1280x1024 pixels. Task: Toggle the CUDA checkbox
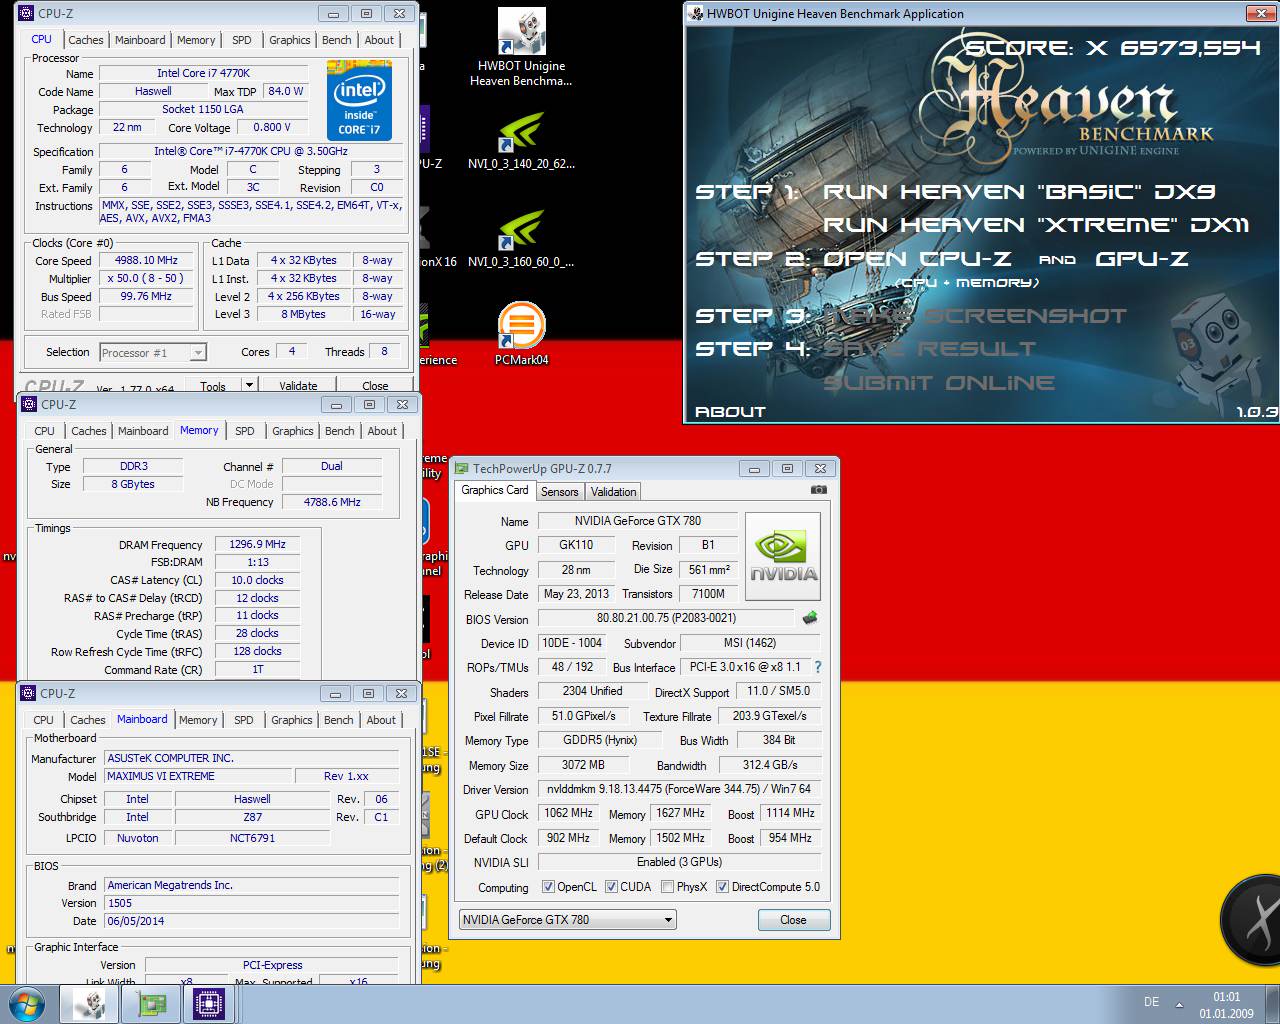point(611,887)
